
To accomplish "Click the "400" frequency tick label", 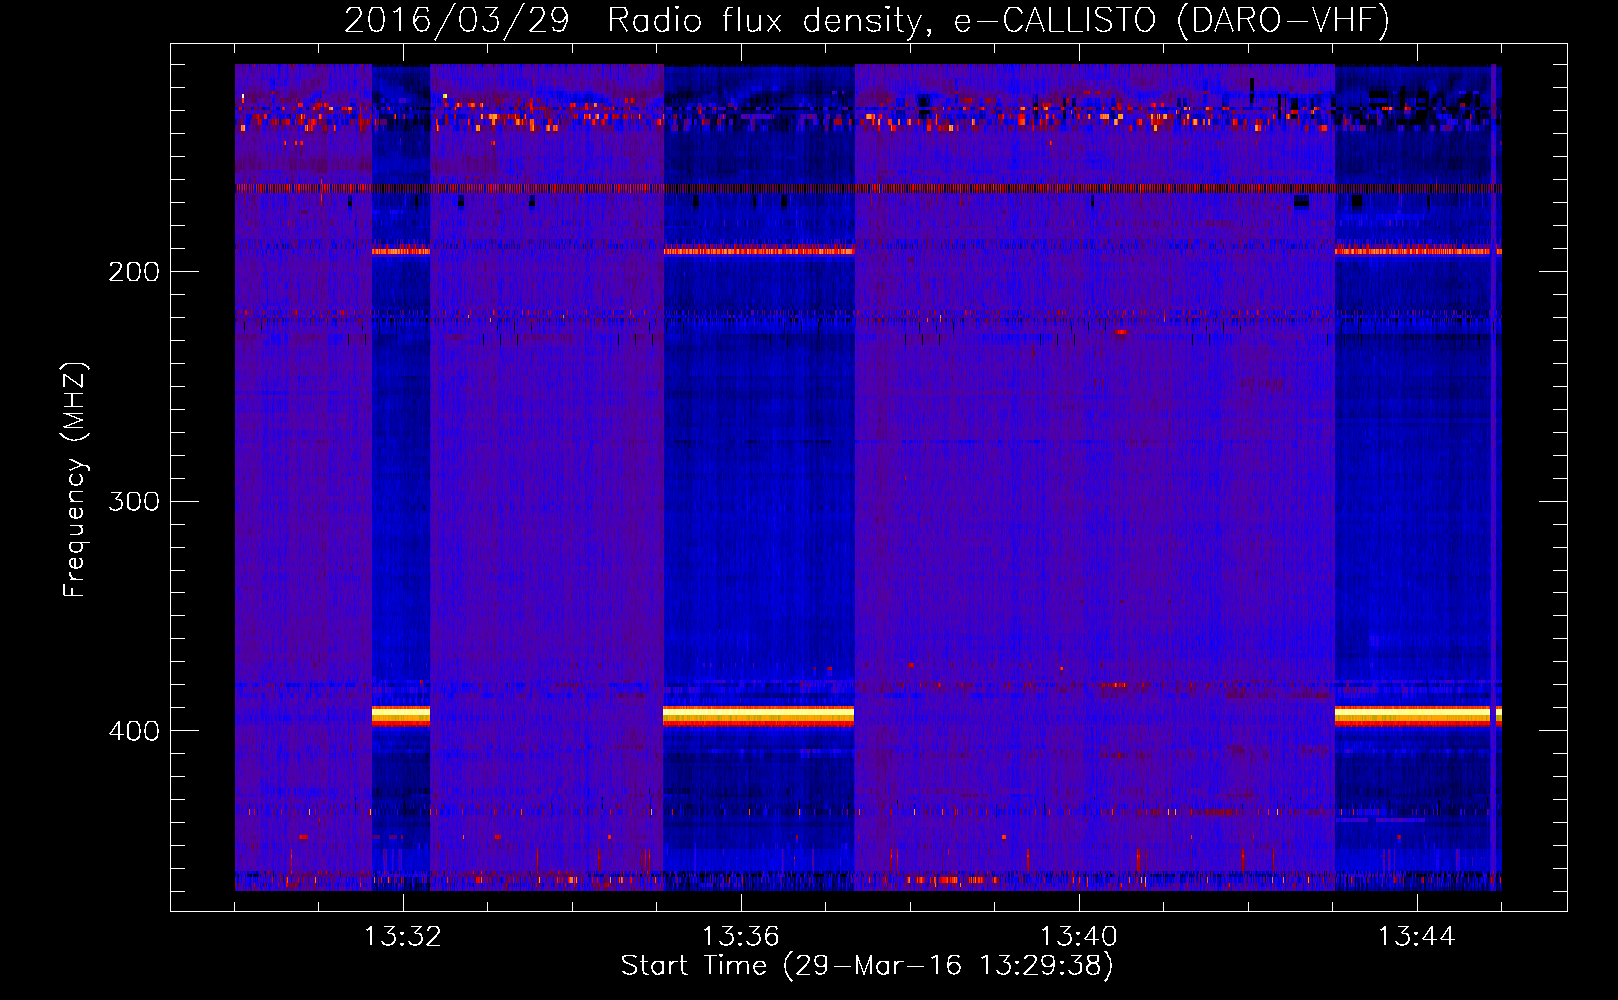I will click(134, 731).
